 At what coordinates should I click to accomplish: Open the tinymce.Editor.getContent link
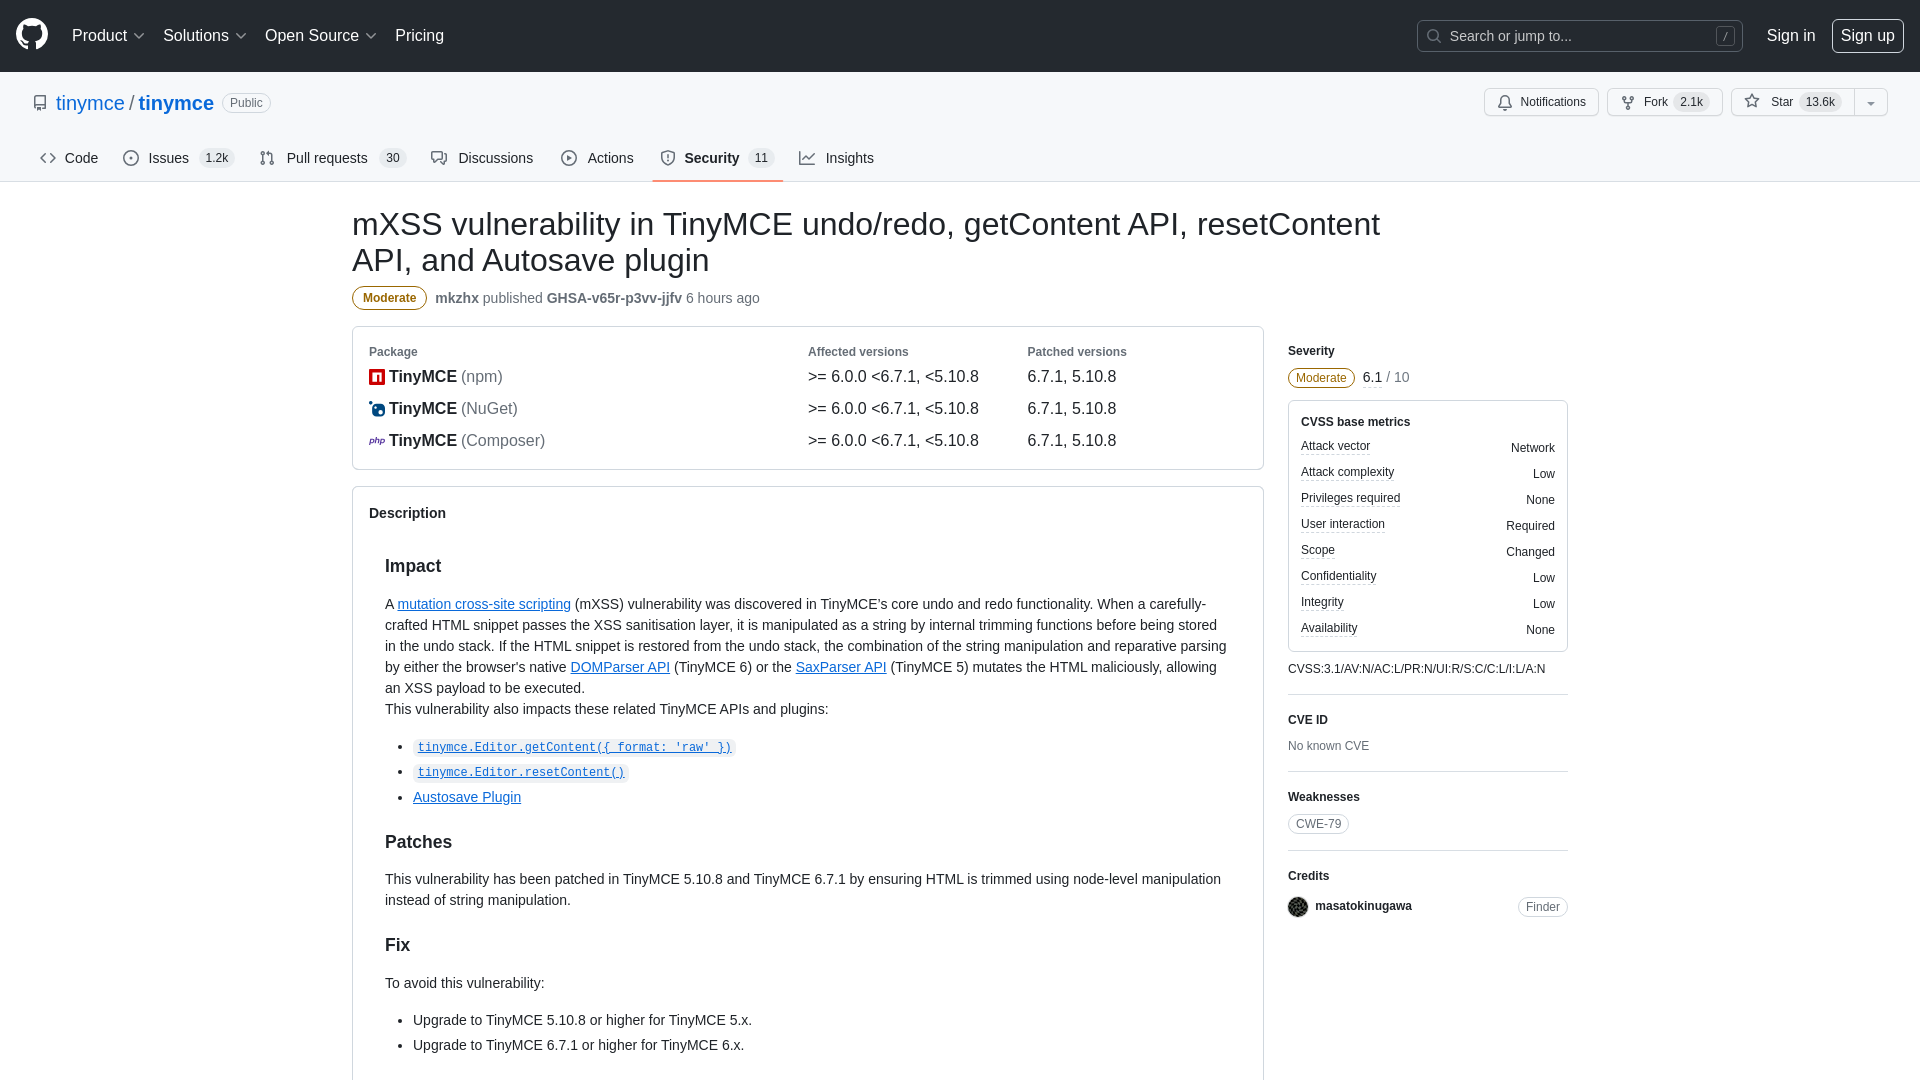point(574,747)
